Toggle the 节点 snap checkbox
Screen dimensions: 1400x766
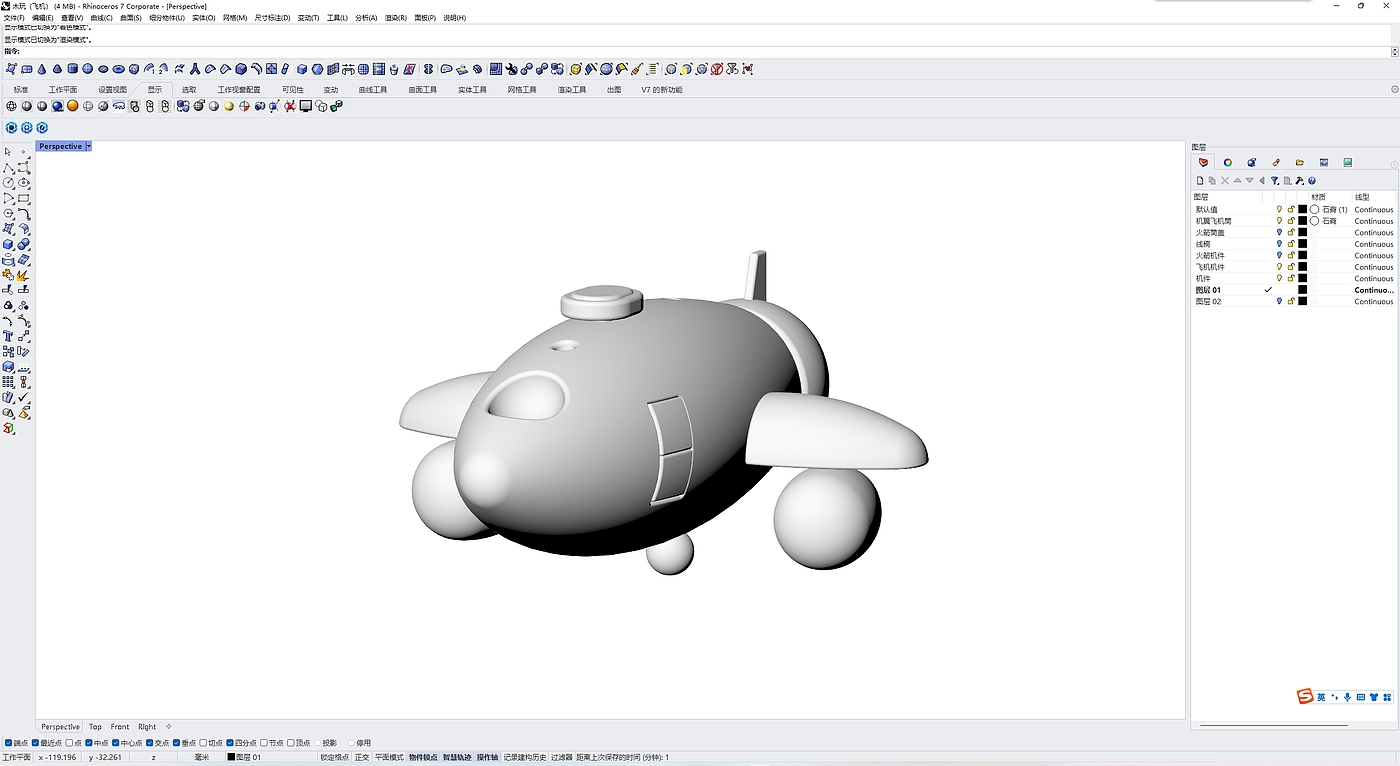264,743
